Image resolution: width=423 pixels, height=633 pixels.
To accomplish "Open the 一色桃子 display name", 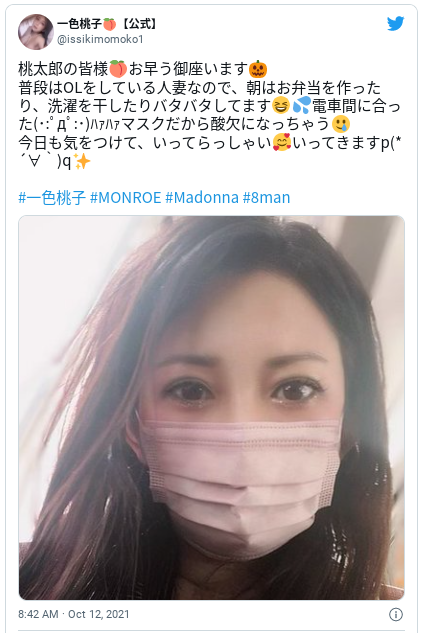I will point(79,24).
